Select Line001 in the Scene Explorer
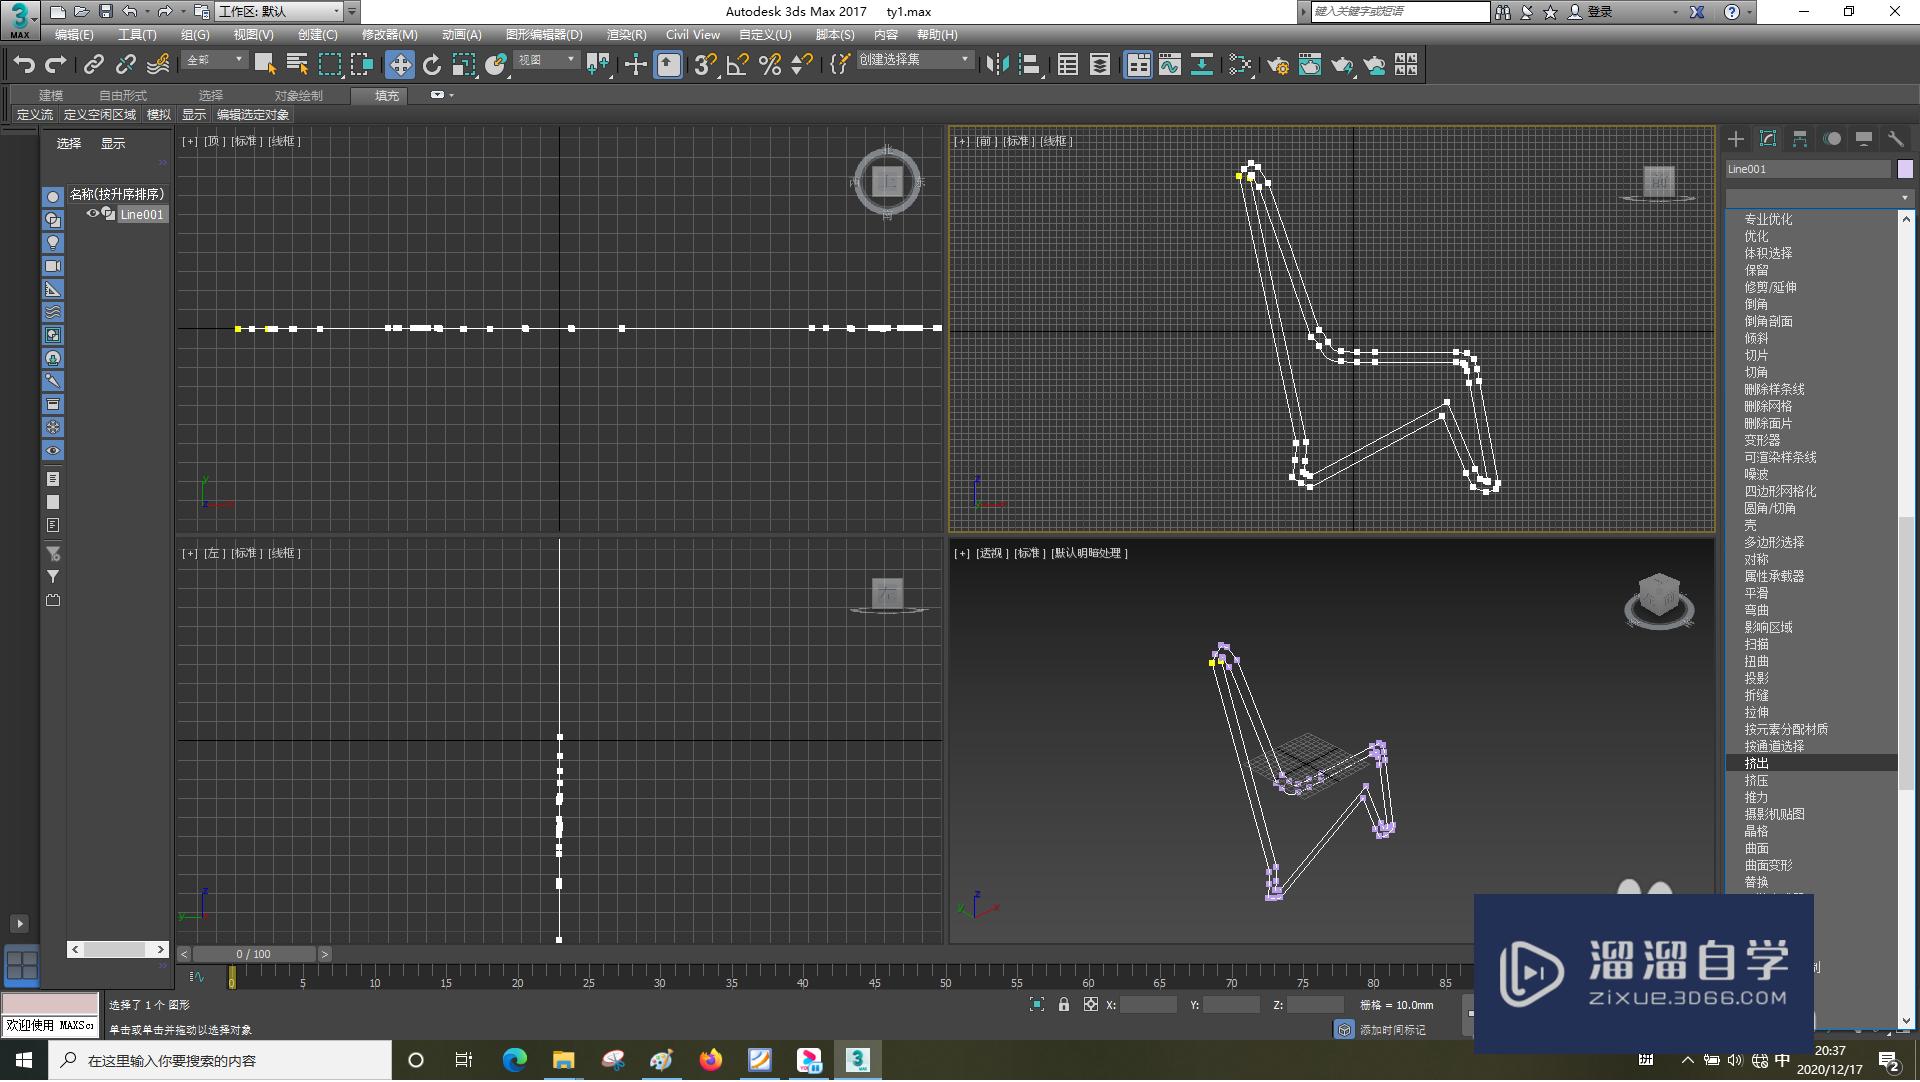The height and width of the screenshot is (1082, 1920). 142,215
